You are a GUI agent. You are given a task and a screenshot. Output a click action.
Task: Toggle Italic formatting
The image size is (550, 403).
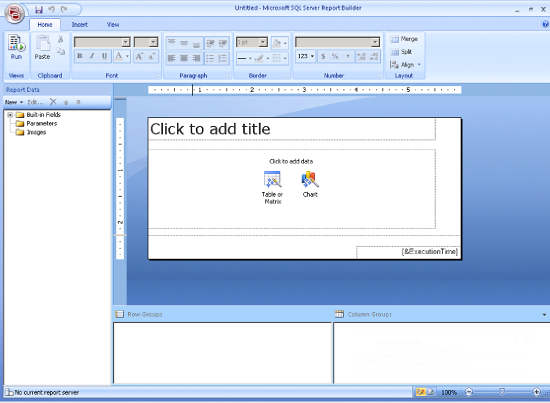92,56
